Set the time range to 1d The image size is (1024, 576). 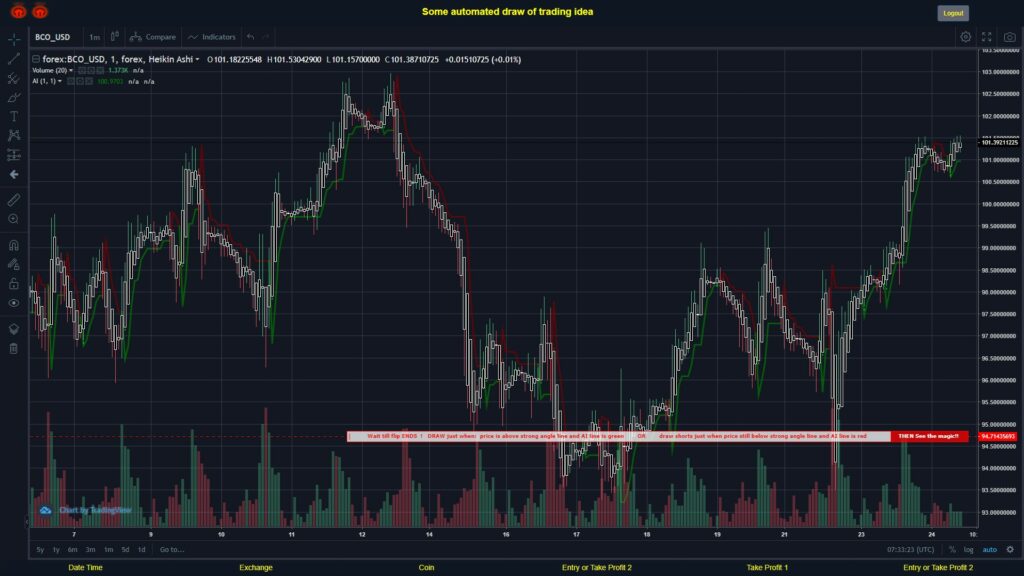142,550
